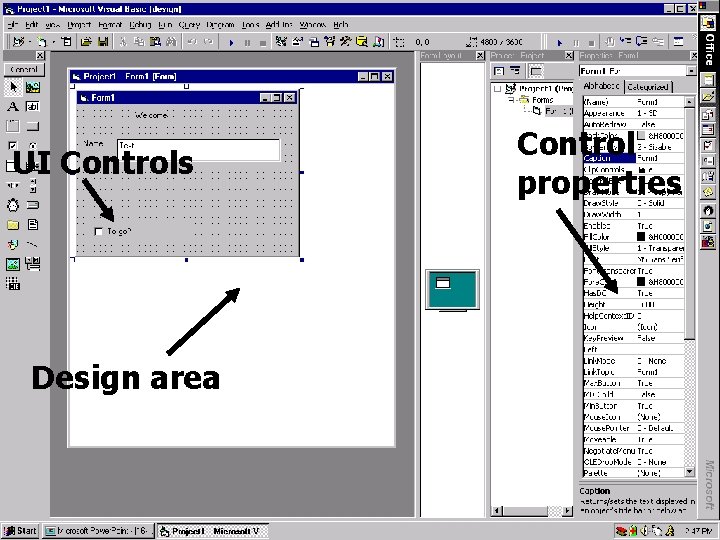Switch to the Alphabetic properties tab
The image size is (720, 540).
(602, 86)
